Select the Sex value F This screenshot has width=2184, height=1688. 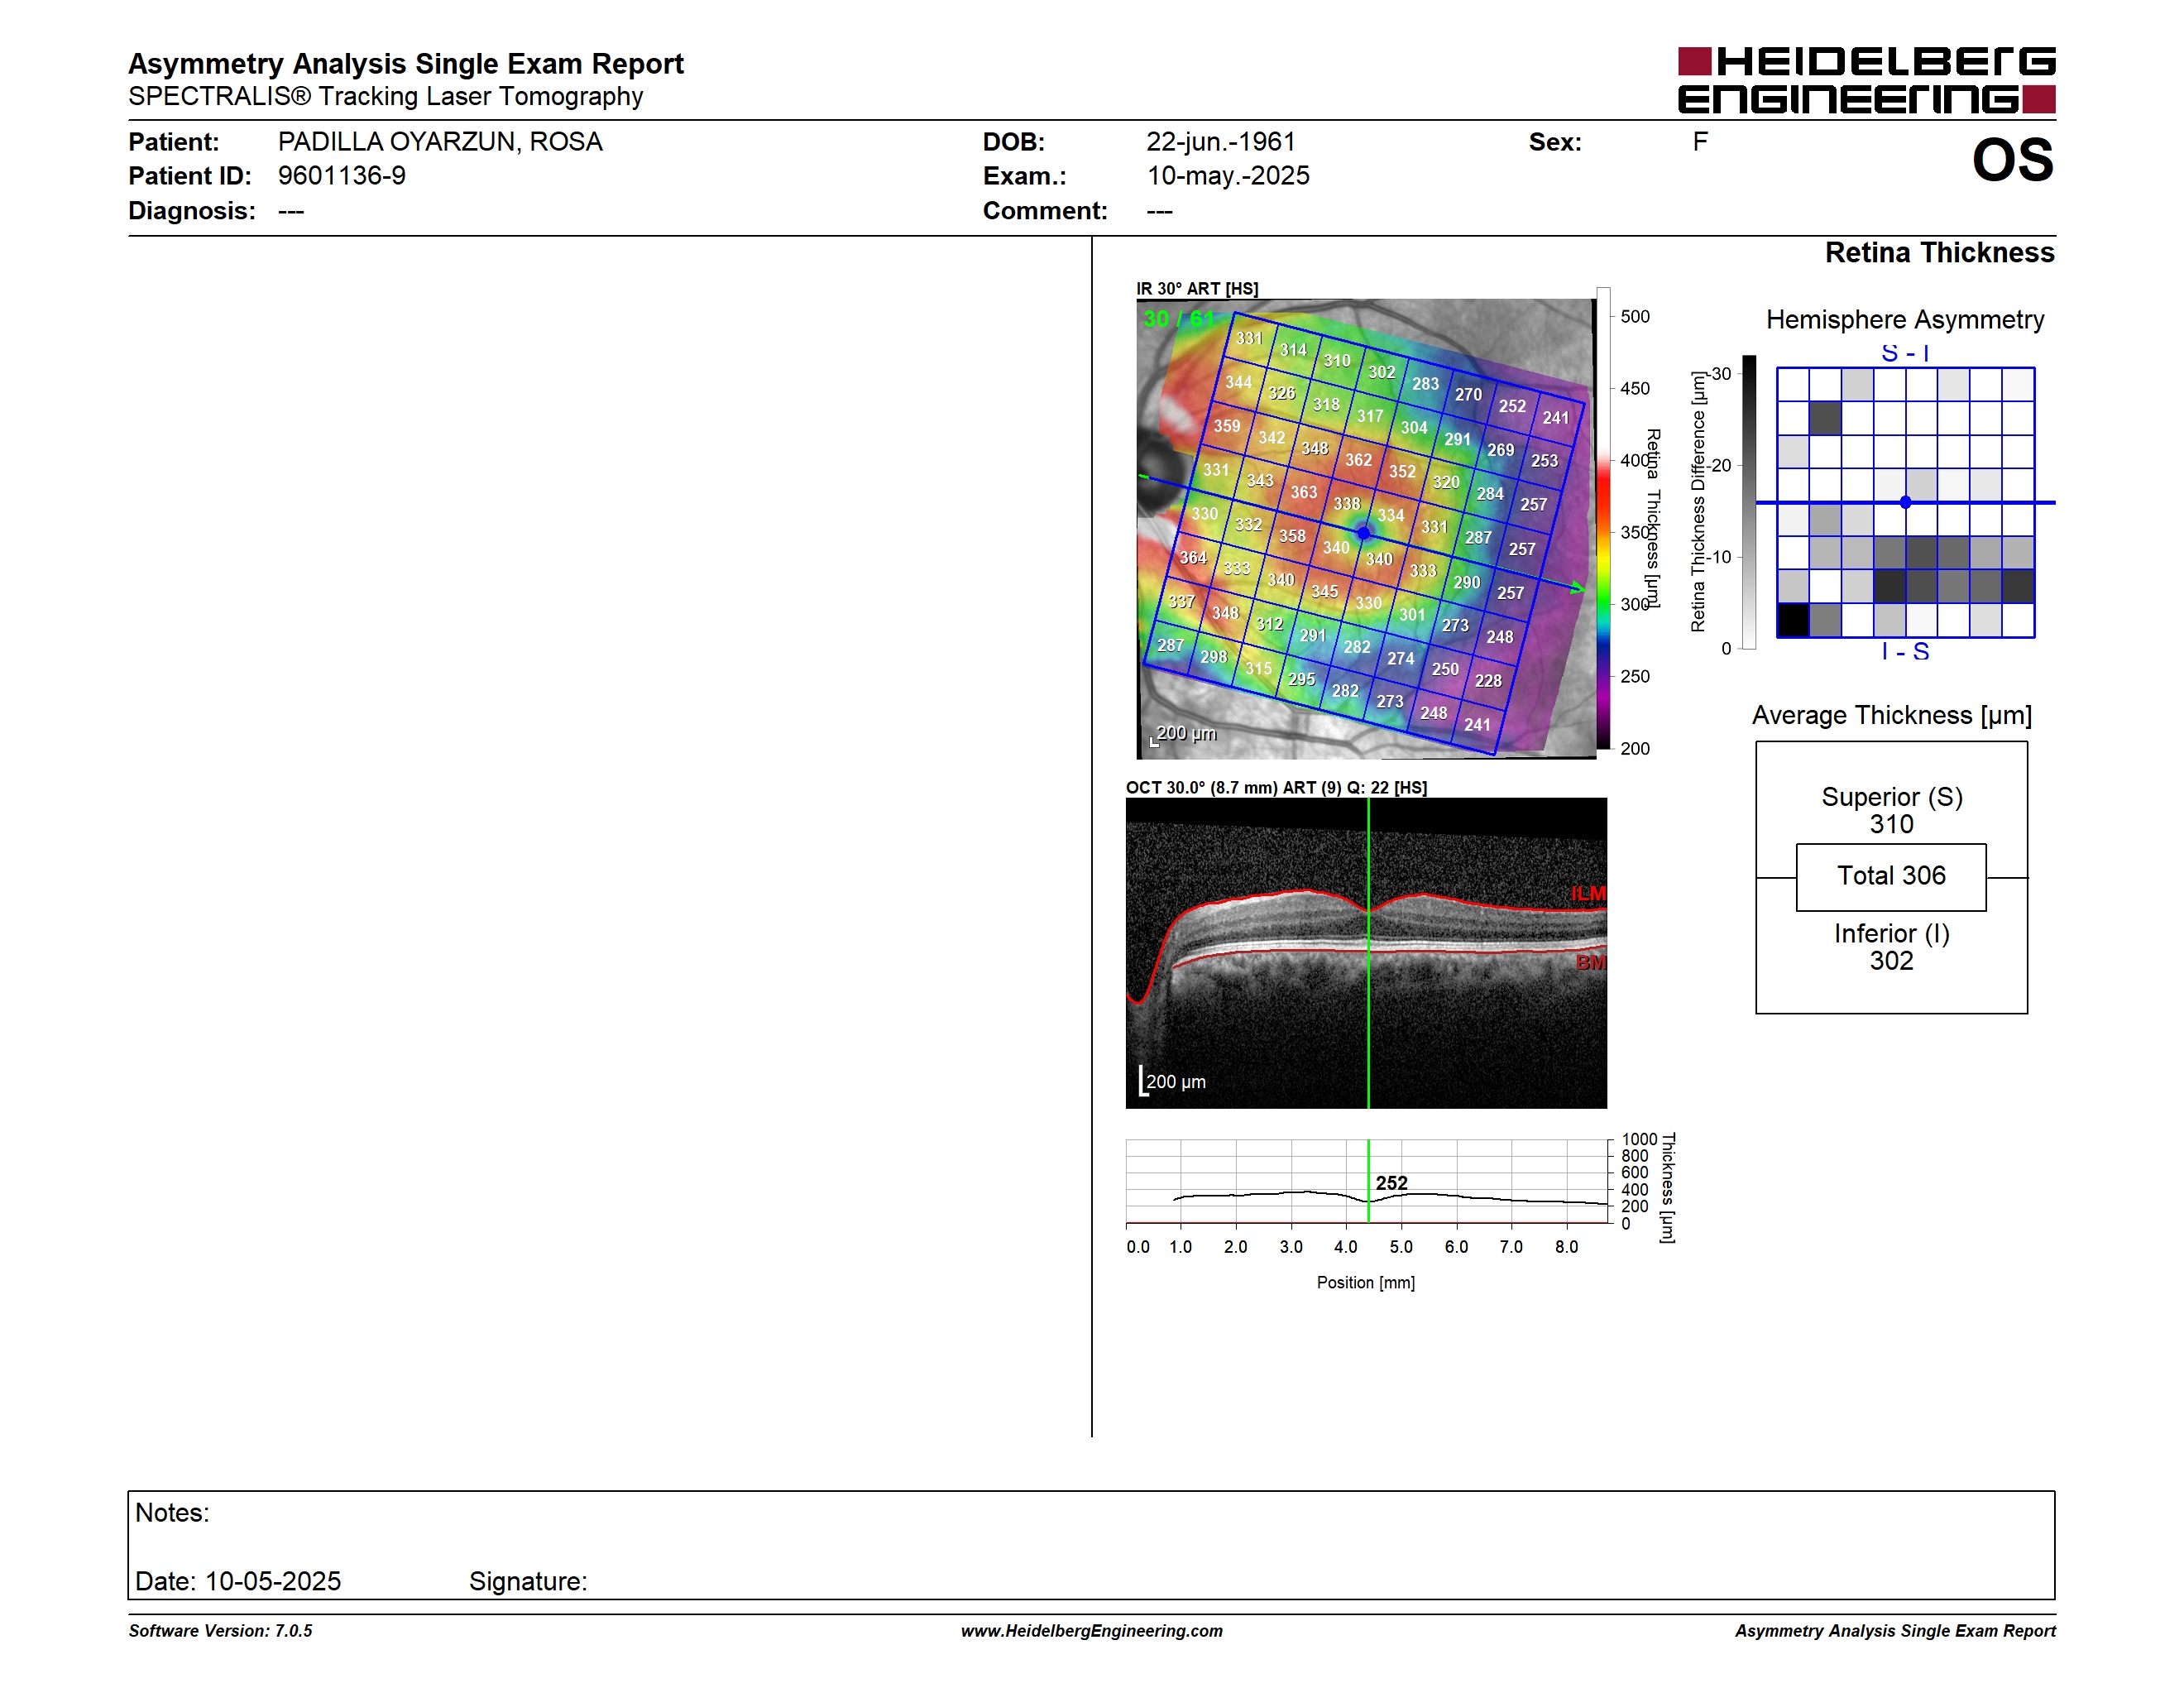[x=1700, y=142]
